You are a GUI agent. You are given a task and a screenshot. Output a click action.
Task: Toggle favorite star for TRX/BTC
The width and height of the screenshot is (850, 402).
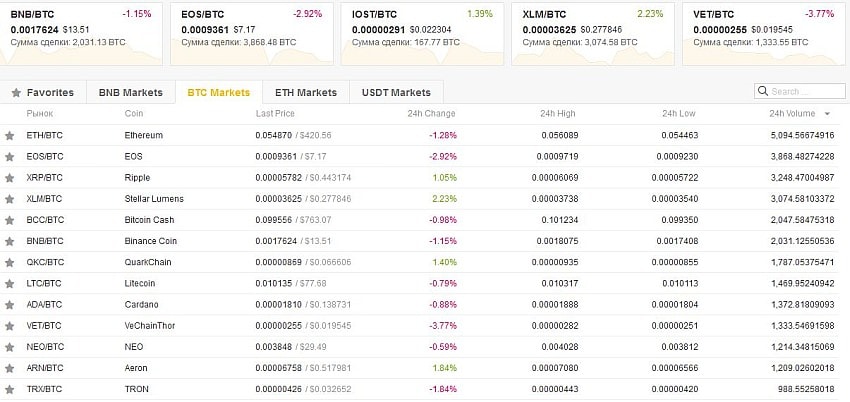click(x=10, y=388)
